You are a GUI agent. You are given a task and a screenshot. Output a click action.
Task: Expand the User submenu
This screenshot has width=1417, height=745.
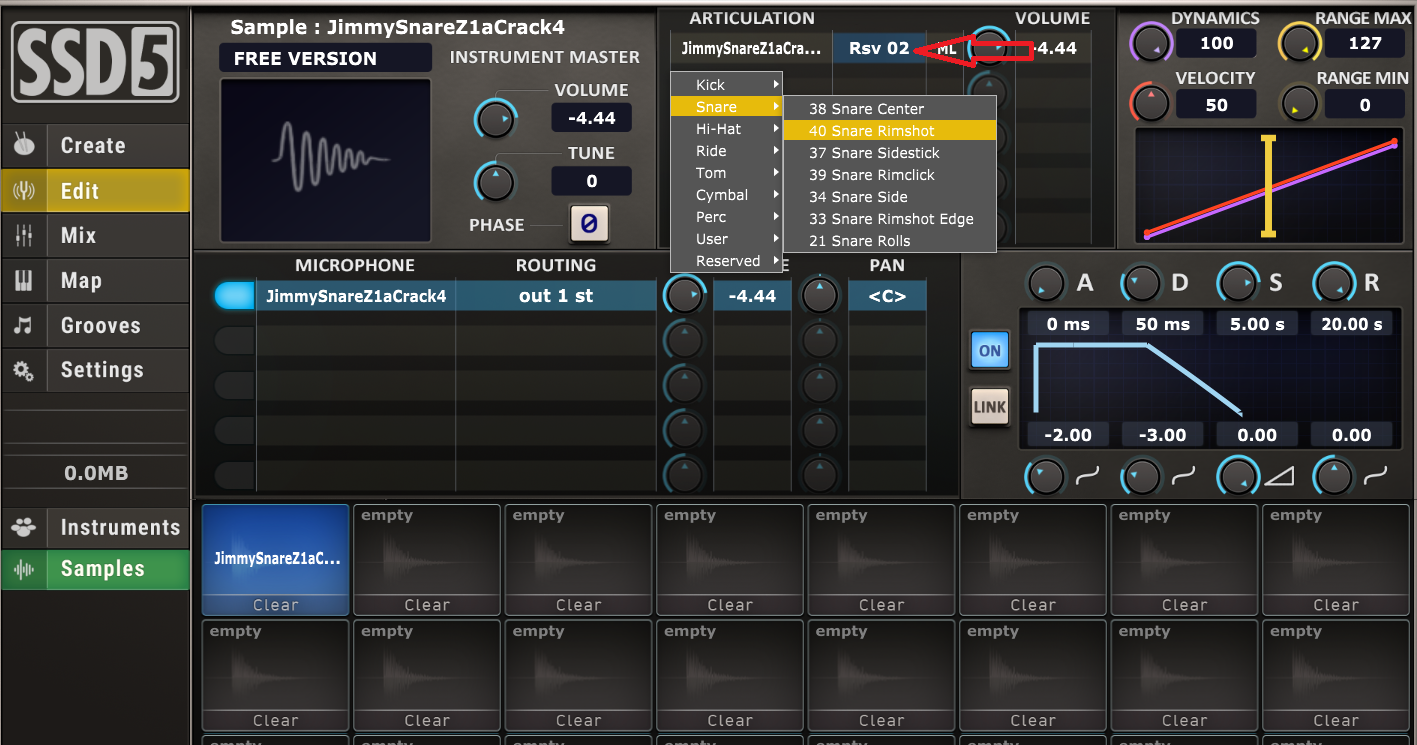pos(726,239)
